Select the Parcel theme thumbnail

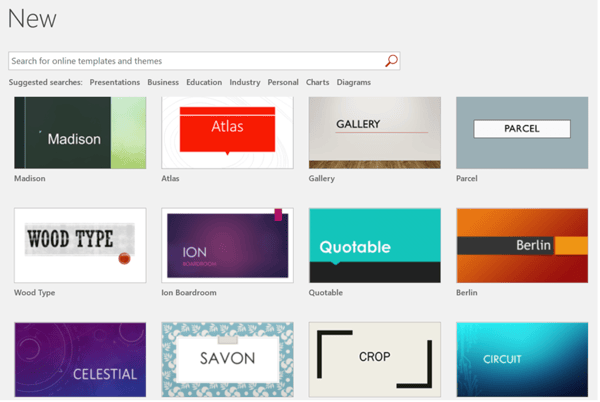point(522,133)
